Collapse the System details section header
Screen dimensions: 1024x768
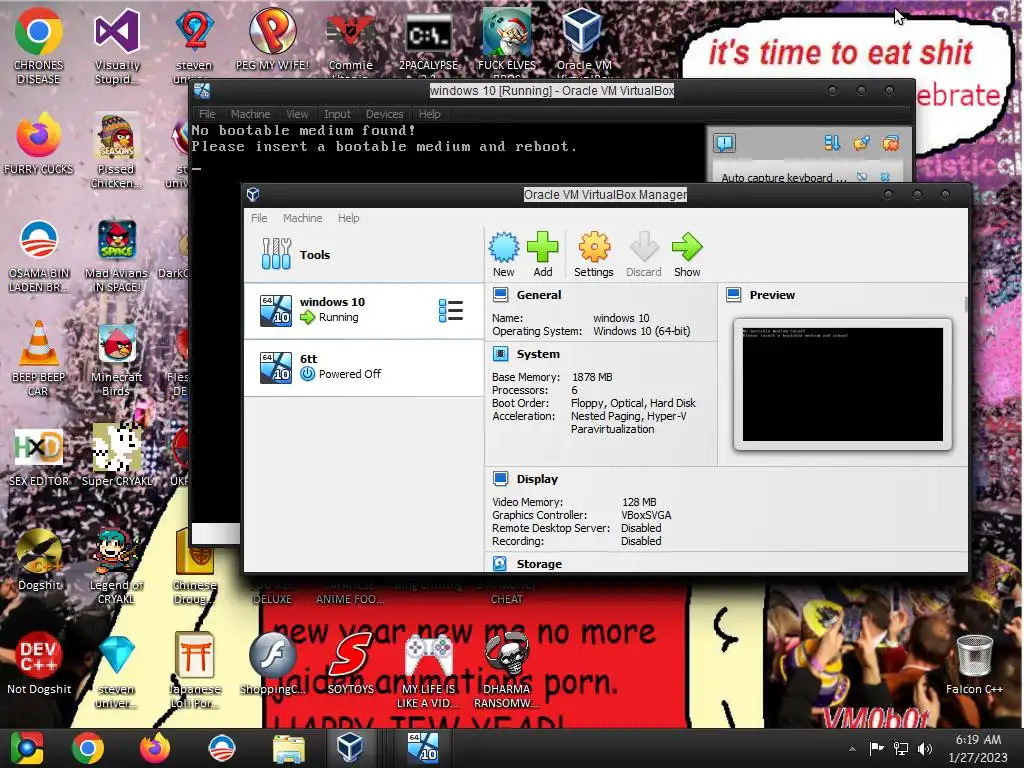click(538, 354)
